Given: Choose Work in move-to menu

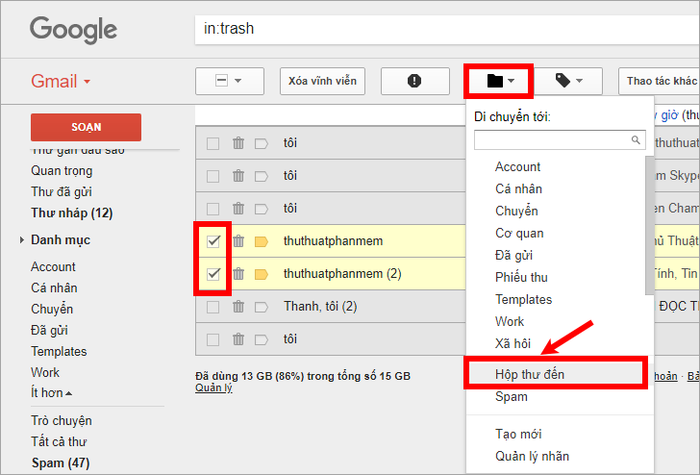Looking at the screenshot, I should [x=509, y=321].
